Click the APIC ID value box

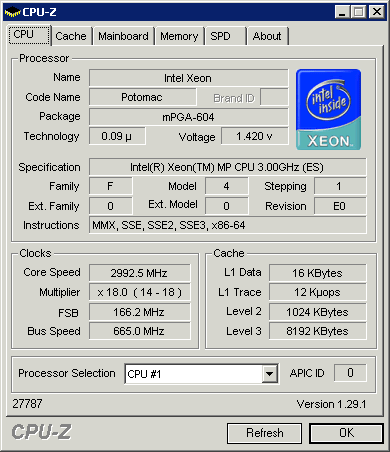pyautogui.click(x=350, y=373)
